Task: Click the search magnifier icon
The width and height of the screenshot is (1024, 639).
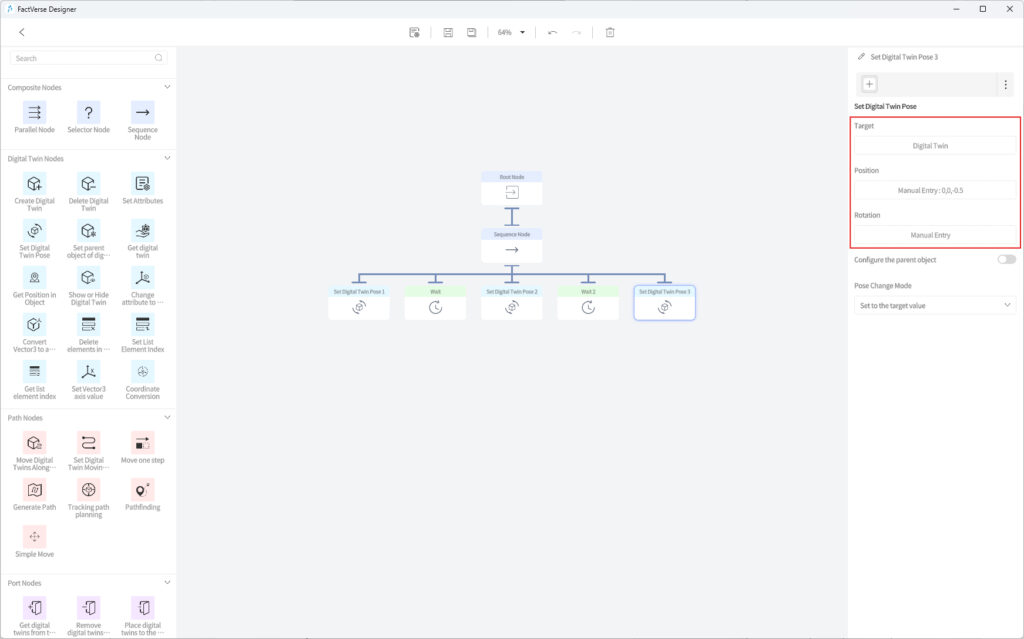Action: pyautogui.click(x=159, y=58)
